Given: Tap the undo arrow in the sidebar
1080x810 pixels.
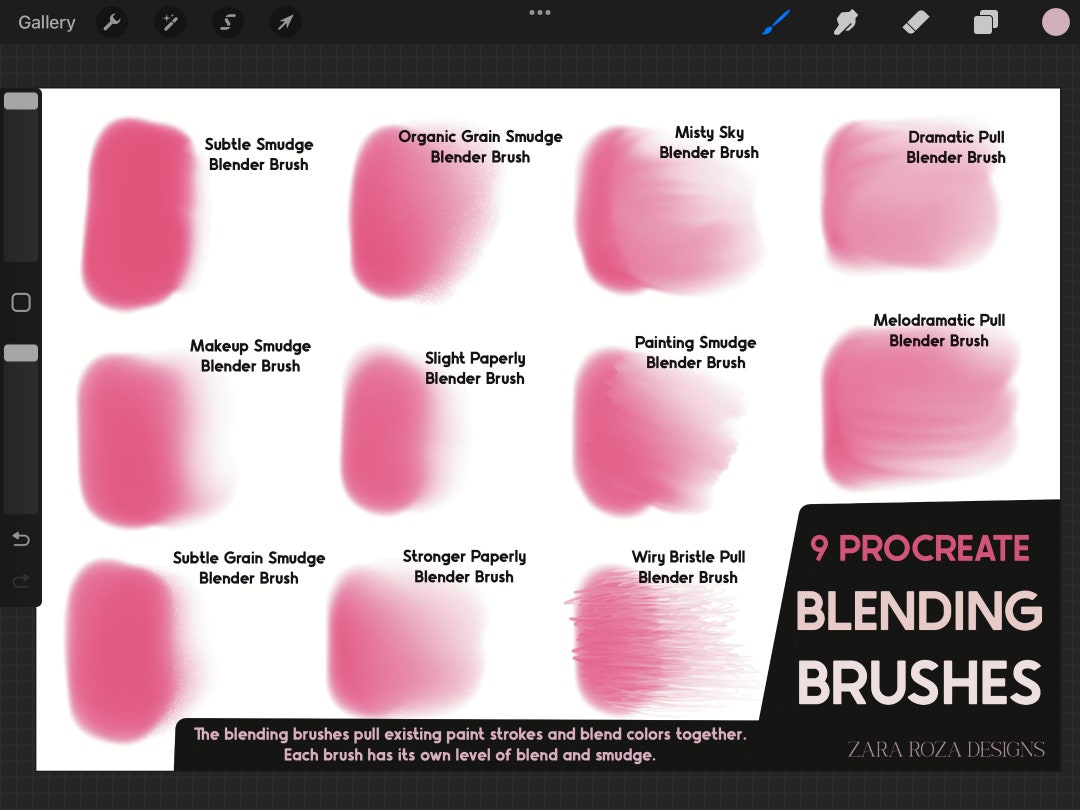Looking at the screenshot, I should click(20, 539).
